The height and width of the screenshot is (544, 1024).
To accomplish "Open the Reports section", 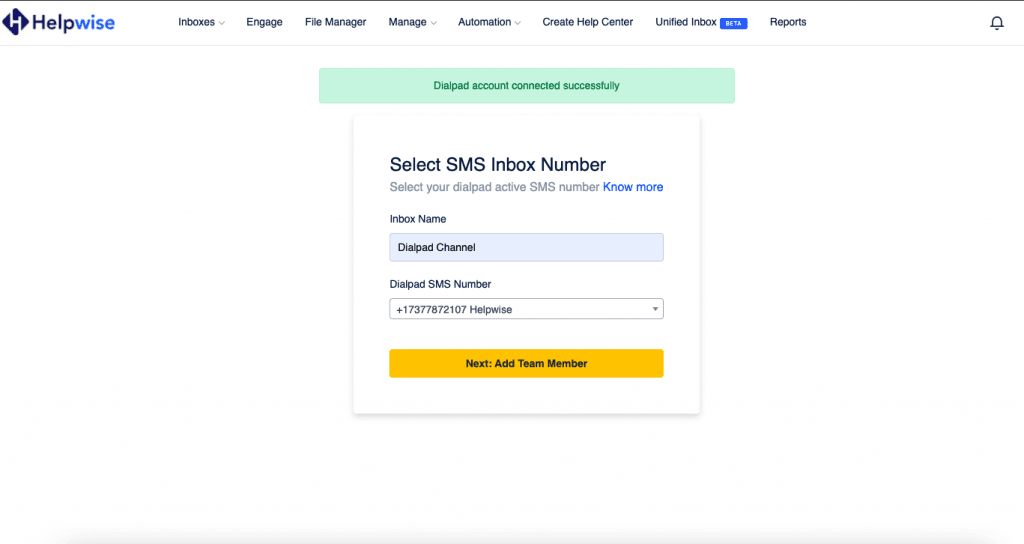I will pos(788,22).
